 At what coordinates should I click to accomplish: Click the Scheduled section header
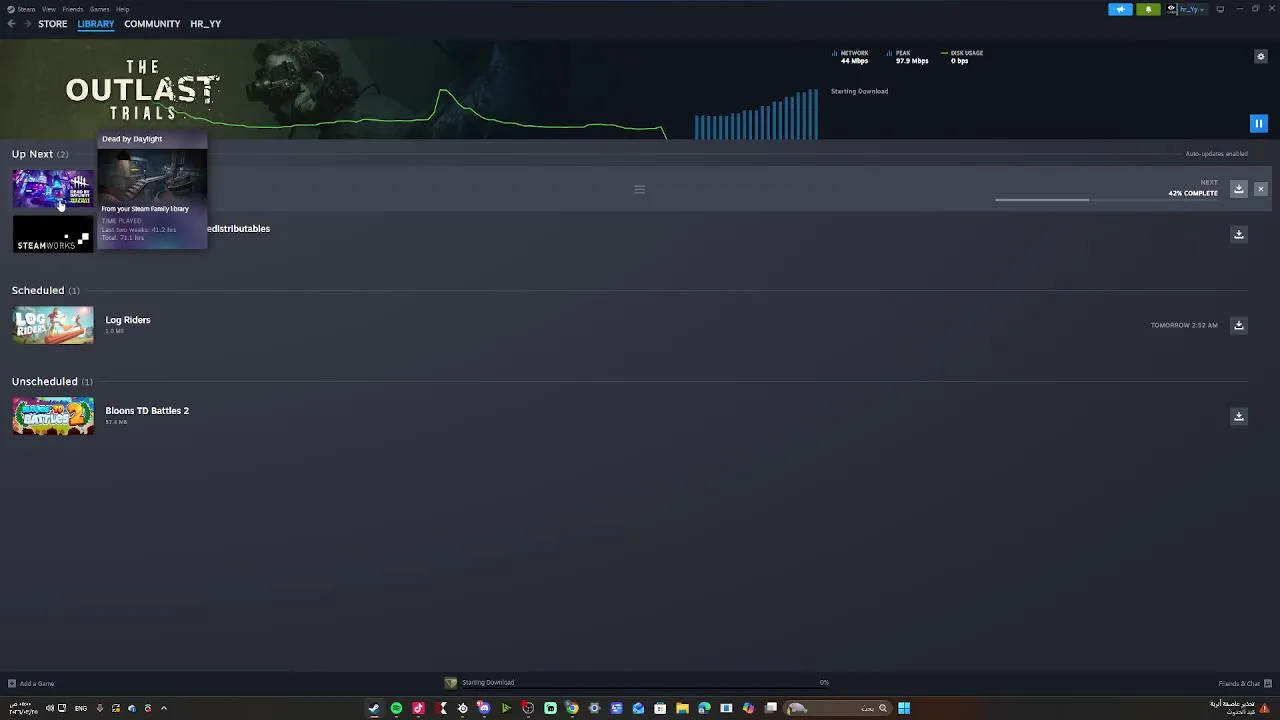46,290
